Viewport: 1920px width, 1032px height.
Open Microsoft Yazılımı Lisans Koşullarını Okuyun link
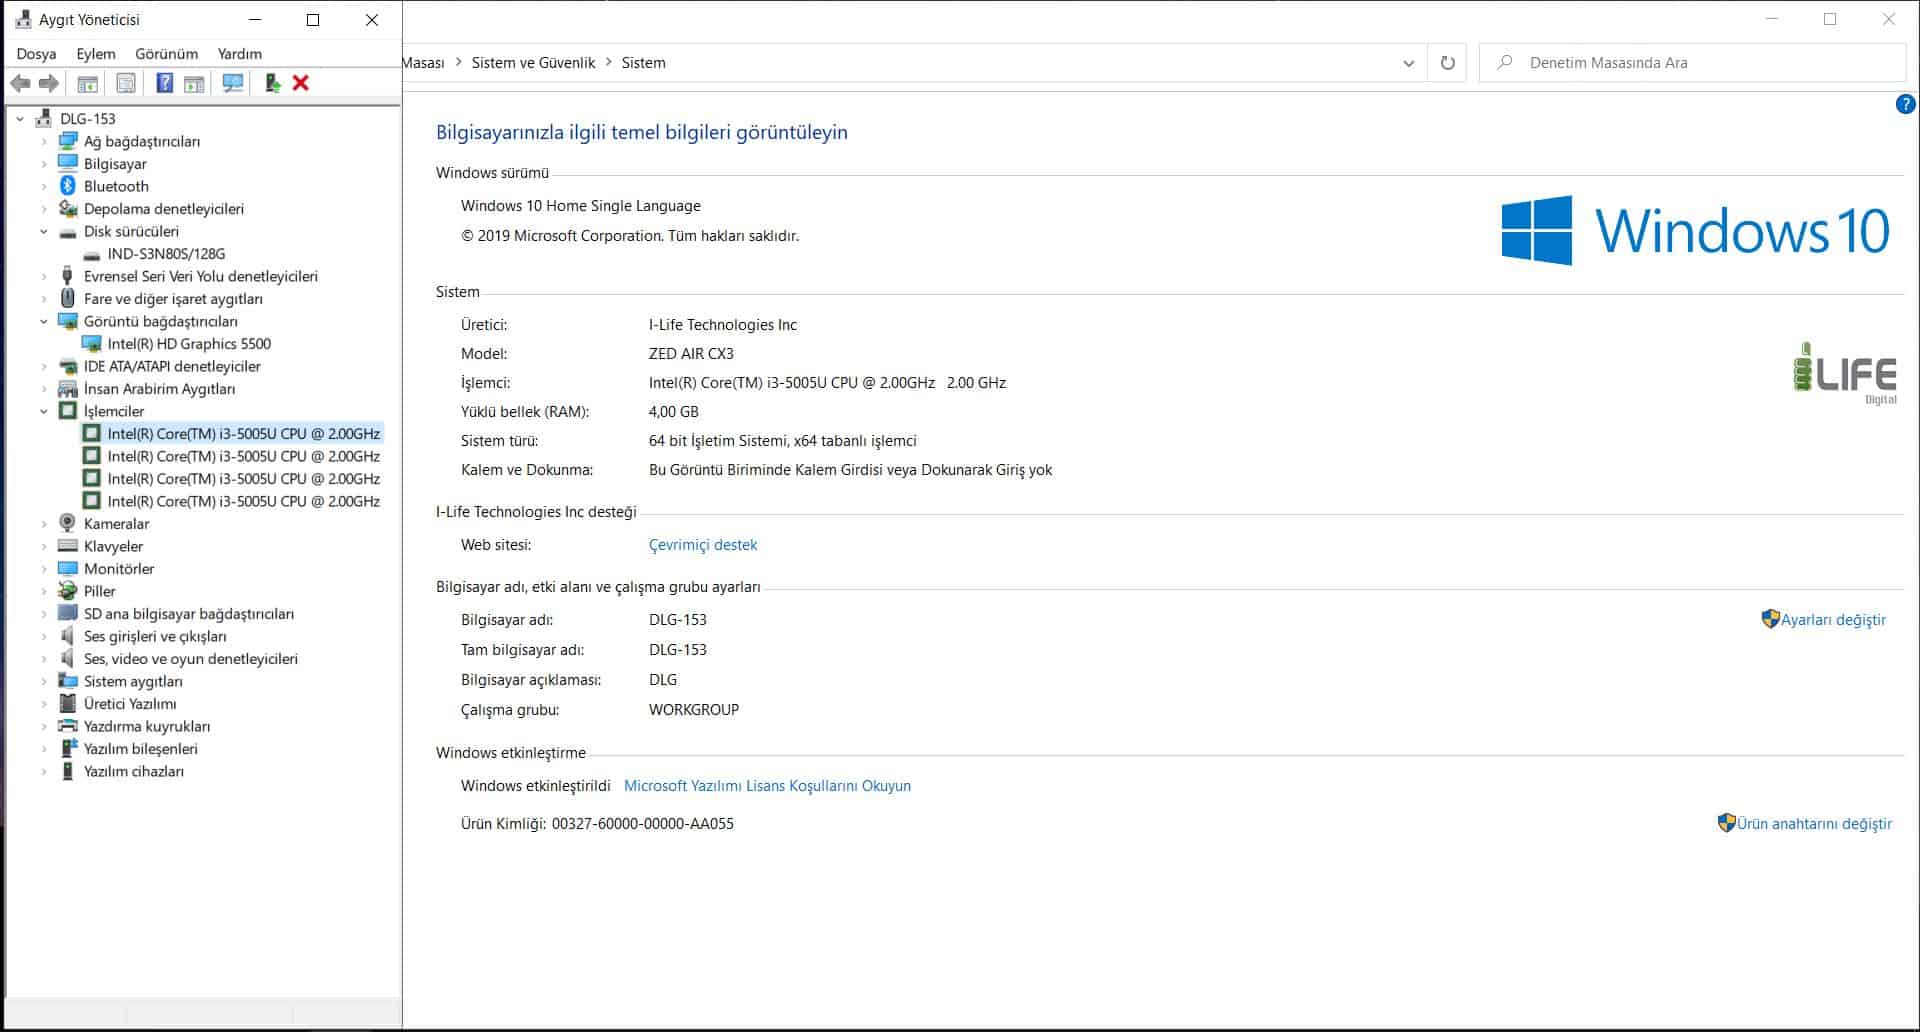[767, 786]
